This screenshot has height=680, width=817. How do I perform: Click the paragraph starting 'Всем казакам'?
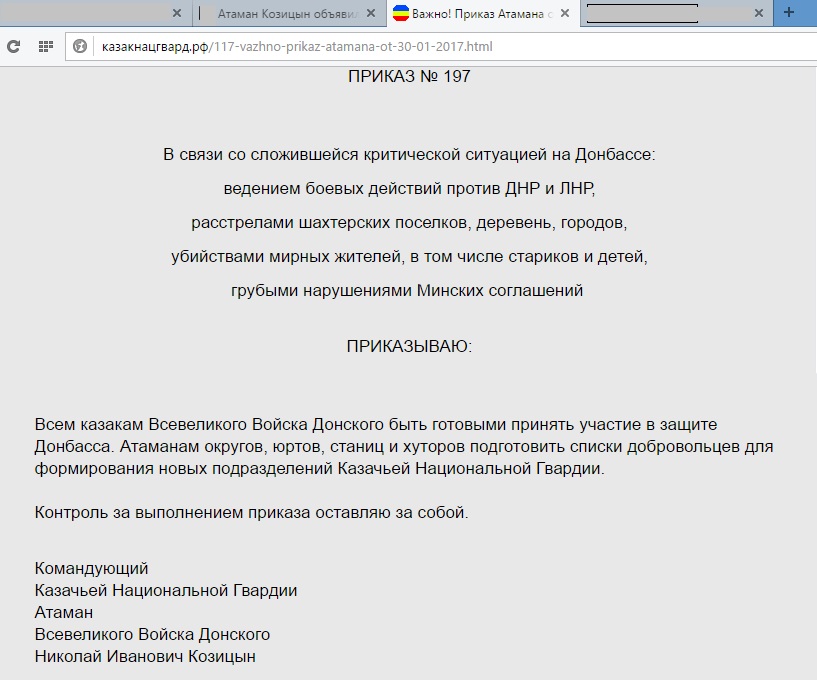click(400, 446)
